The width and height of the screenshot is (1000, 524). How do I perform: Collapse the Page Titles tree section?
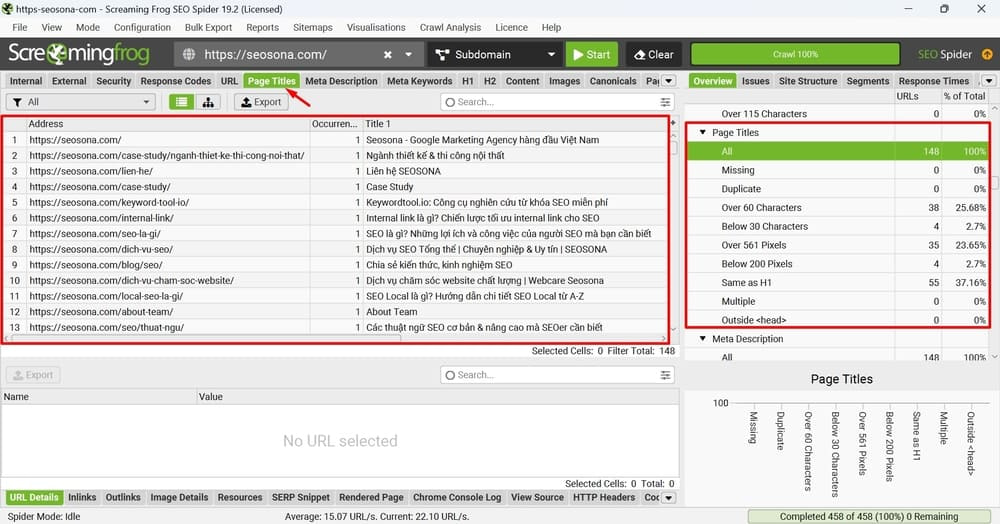(x=703, y=132)
